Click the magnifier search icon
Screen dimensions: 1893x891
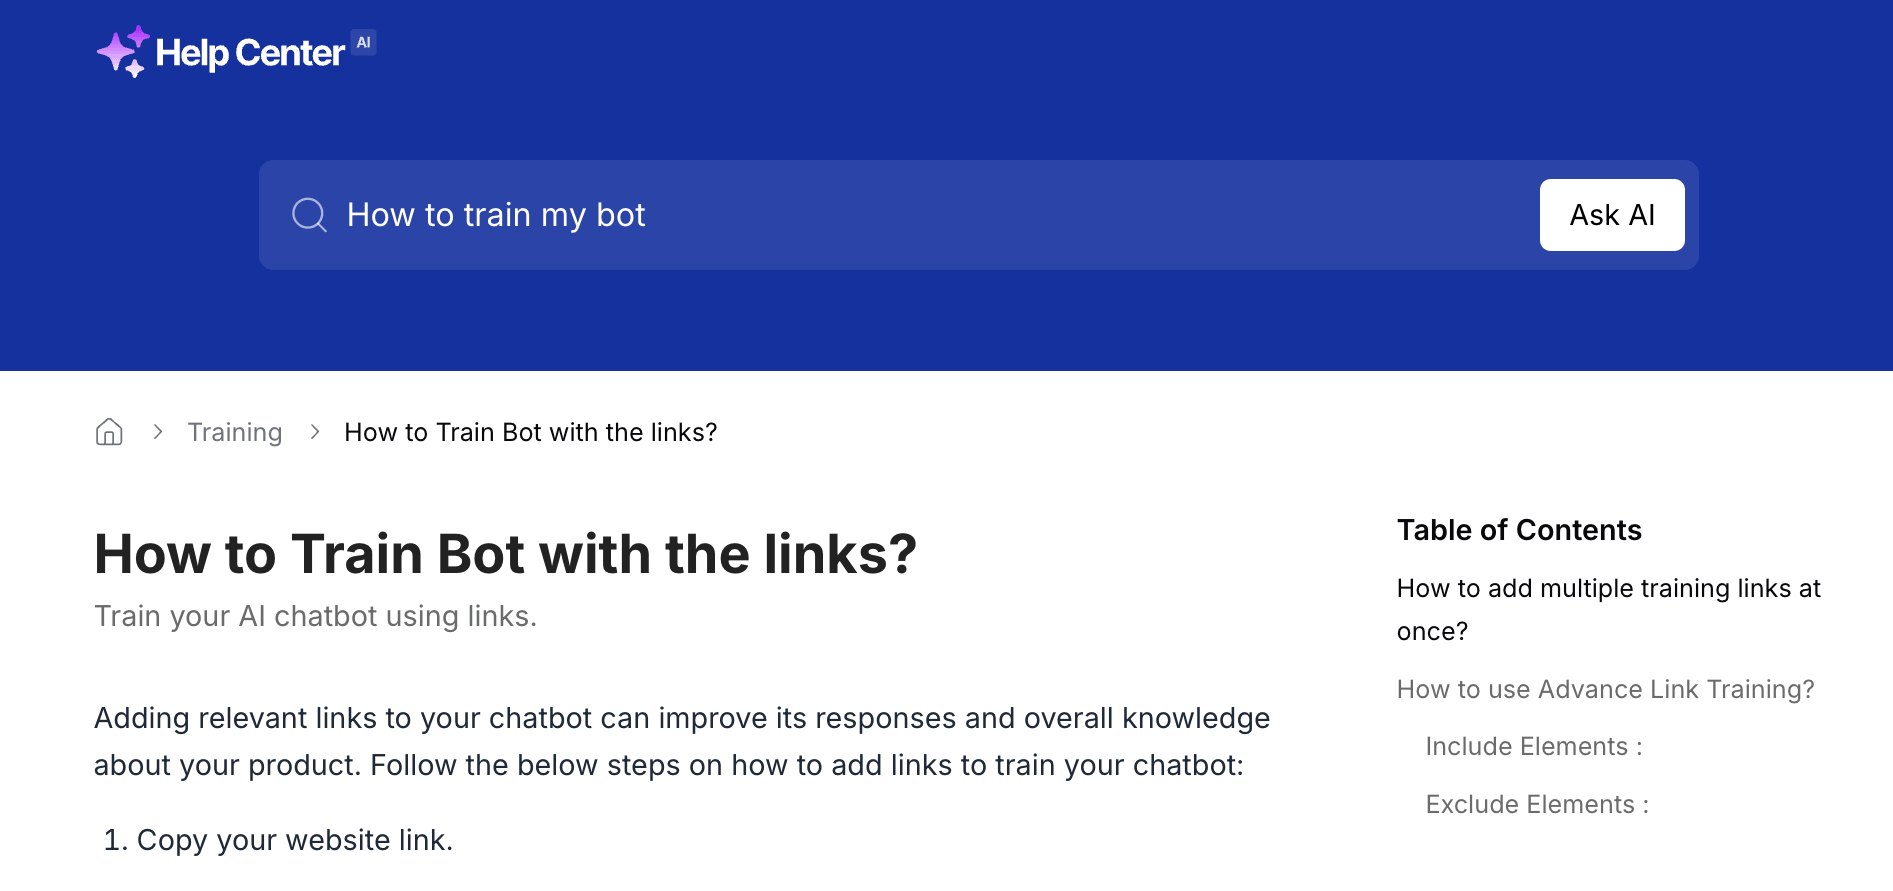pyautogui.click(x=309, y=215)
